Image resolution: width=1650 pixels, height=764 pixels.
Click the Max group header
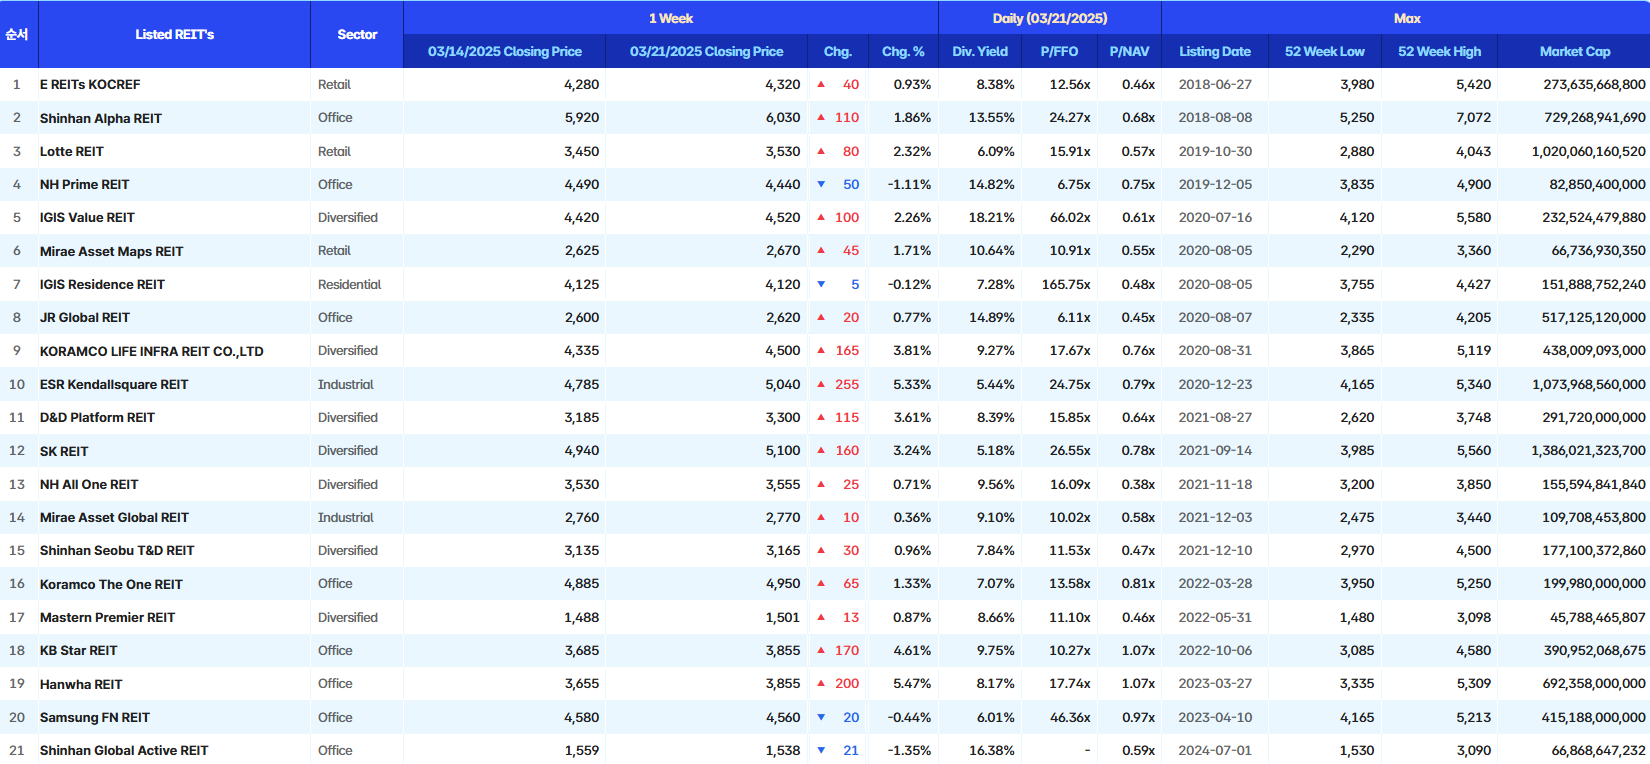point(1407,18)
